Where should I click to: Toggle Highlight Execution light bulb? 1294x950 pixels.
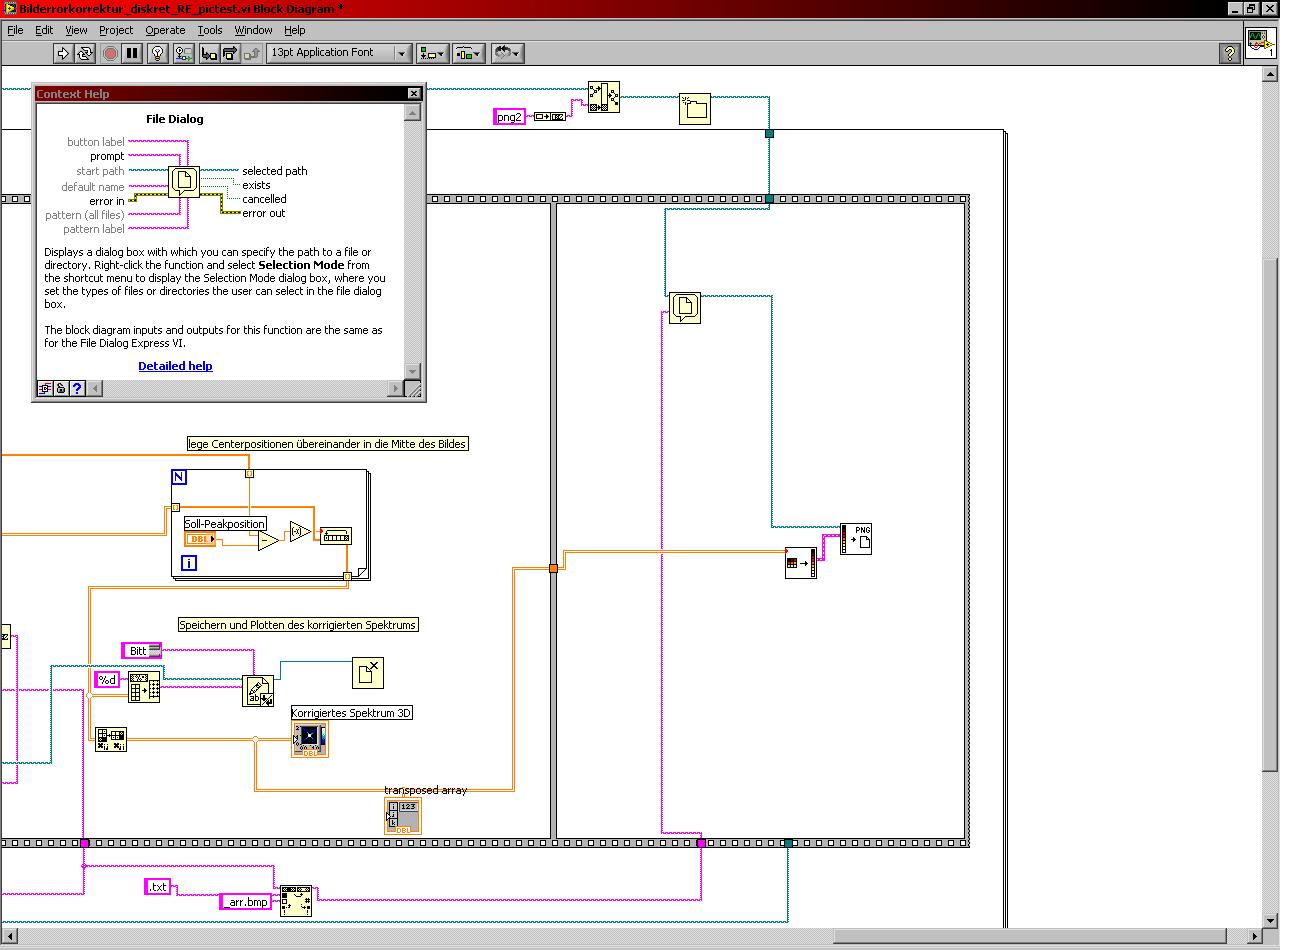pyautogui.click(x=158, y=53)
